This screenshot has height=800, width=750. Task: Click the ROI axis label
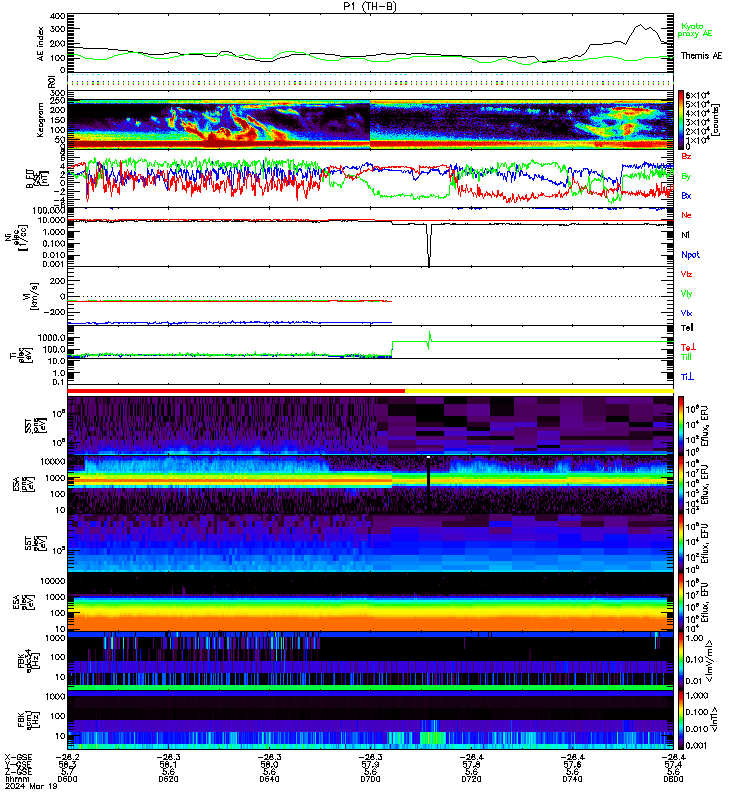pyautogui.click(x=51, y=82)
